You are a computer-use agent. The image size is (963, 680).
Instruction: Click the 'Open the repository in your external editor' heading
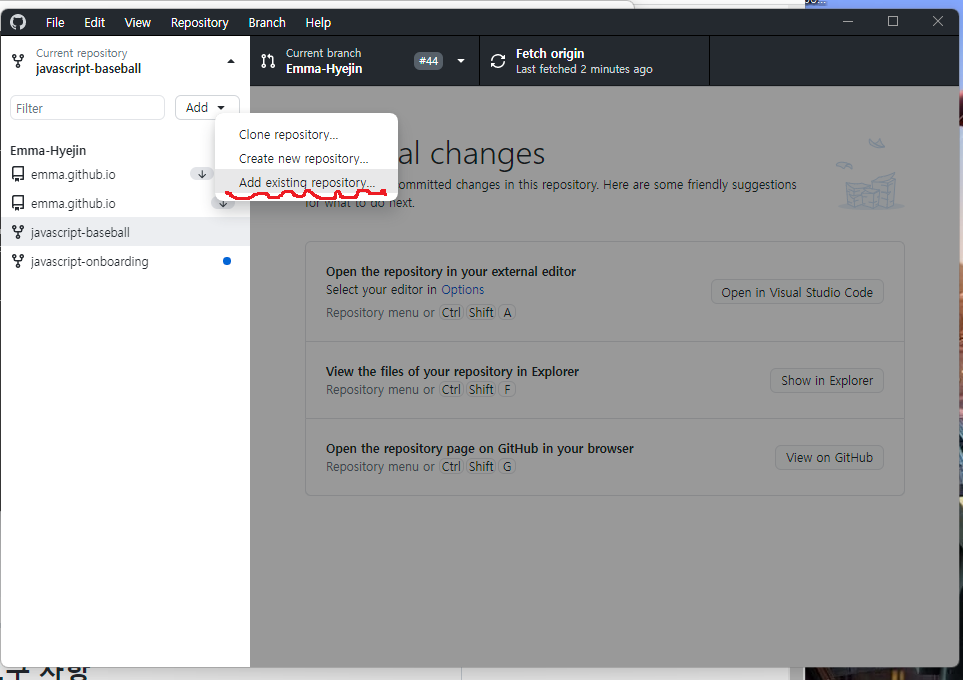pyautogui.click(x=451, y=272)
